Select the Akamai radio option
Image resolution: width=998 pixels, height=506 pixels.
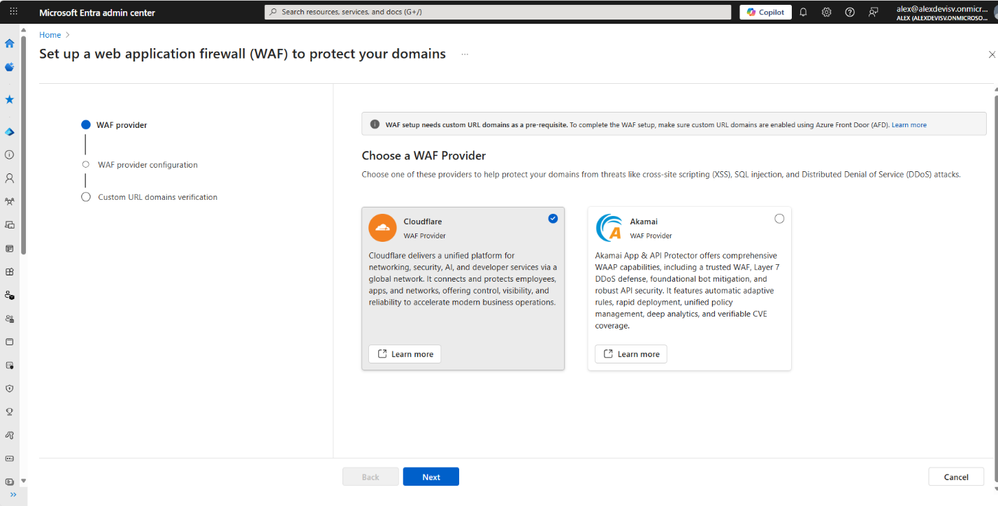(779, 218)
